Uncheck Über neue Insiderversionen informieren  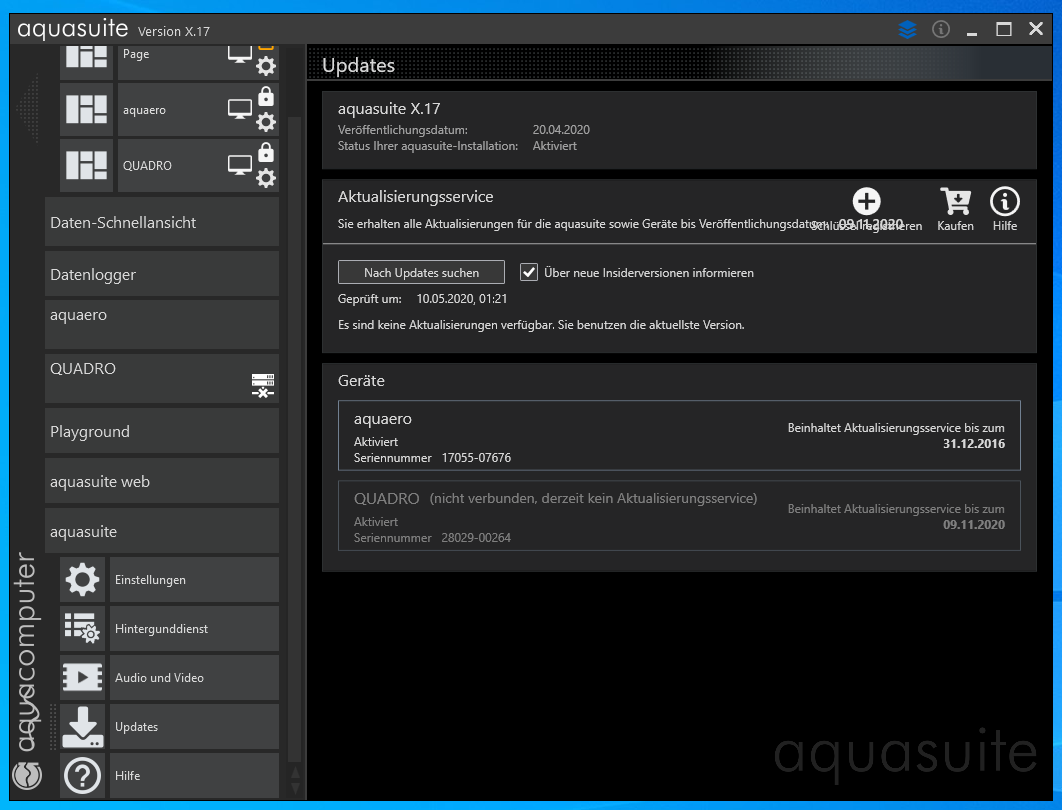(530, 272)
